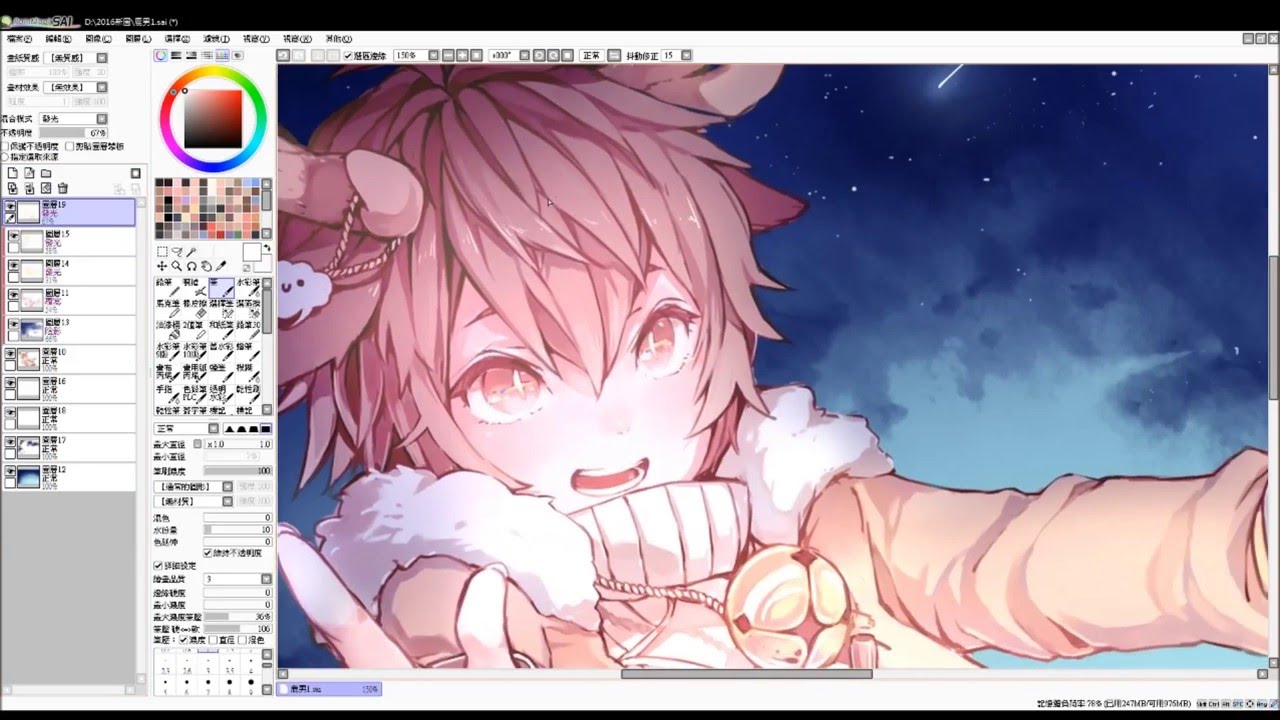Select the 圖層11 layer thumbnail
1280x720 pixels.
click(32, 299)
